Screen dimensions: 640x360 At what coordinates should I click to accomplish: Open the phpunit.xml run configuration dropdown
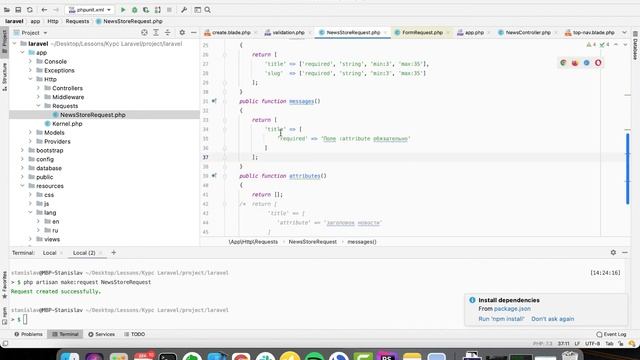[89, 10]
